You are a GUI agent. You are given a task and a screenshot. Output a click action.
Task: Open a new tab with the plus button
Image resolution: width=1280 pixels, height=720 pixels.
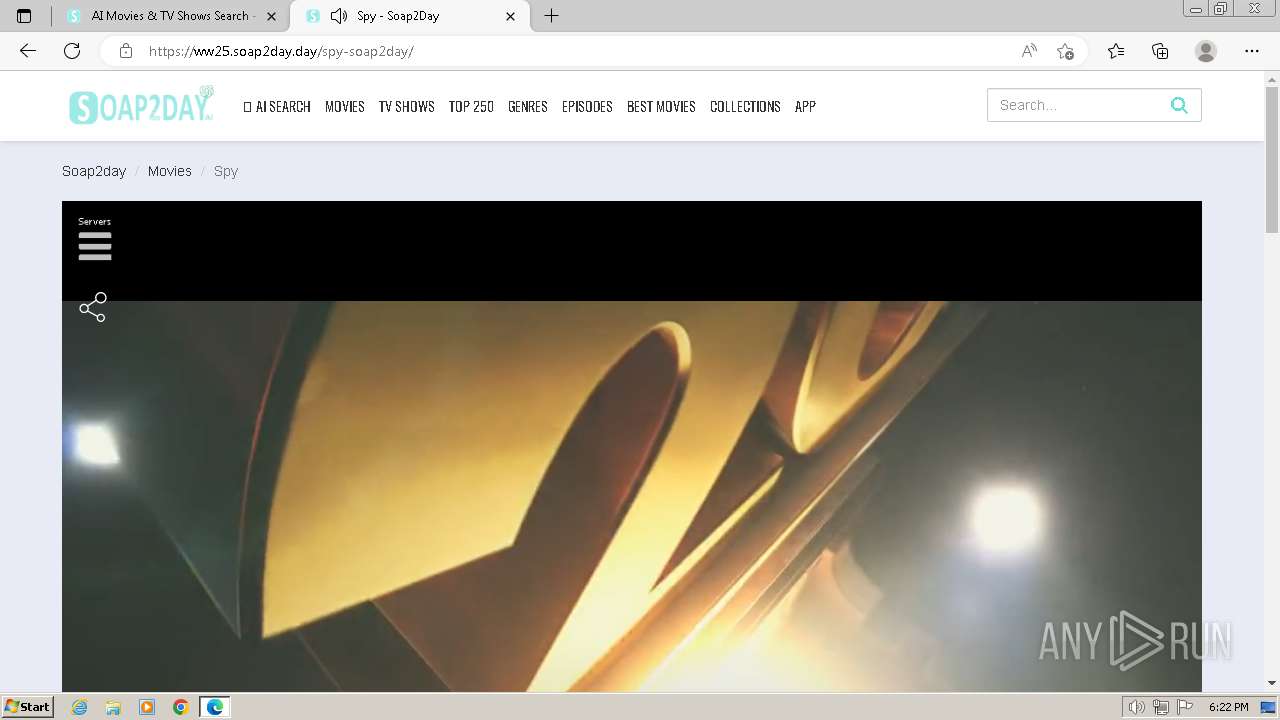(551, 16)
